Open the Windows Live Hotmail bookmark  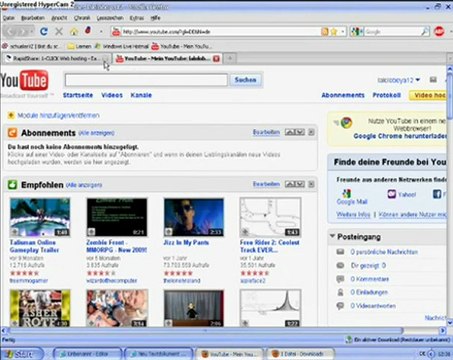point(122,46)
